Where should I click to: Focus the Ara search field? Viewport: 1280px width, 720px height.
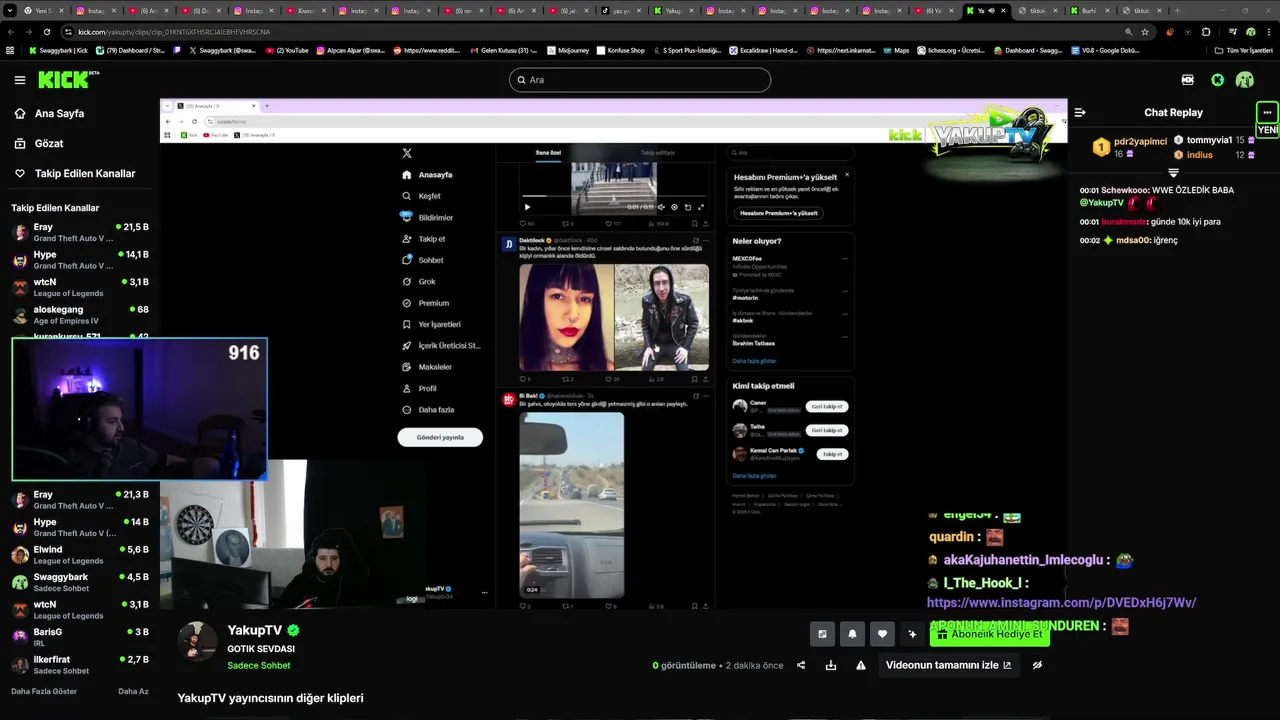(640, 80)
